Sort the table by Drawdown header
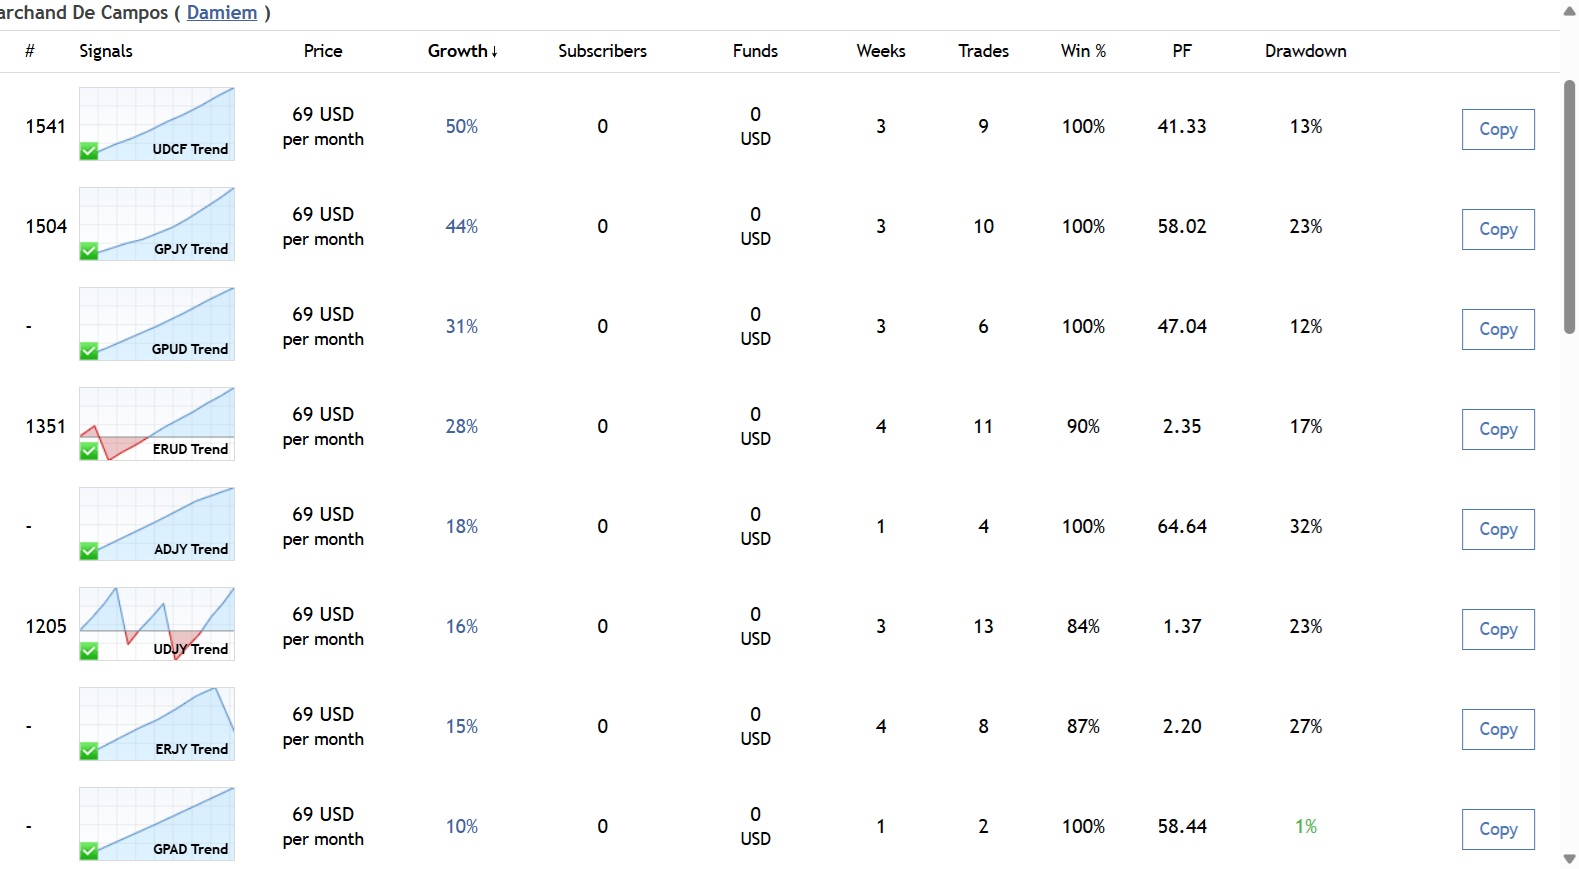 click(x=1305, y=51)
